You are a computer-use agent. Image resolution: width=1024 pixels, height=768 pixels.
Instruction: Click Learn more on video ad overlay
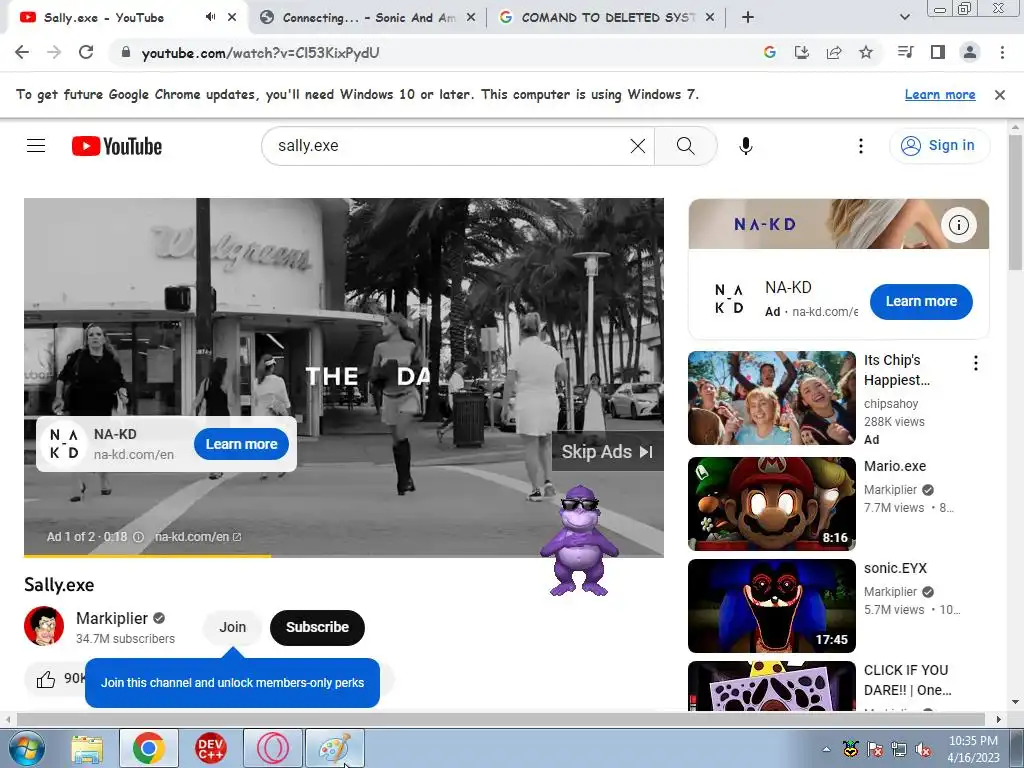[241, 444]
